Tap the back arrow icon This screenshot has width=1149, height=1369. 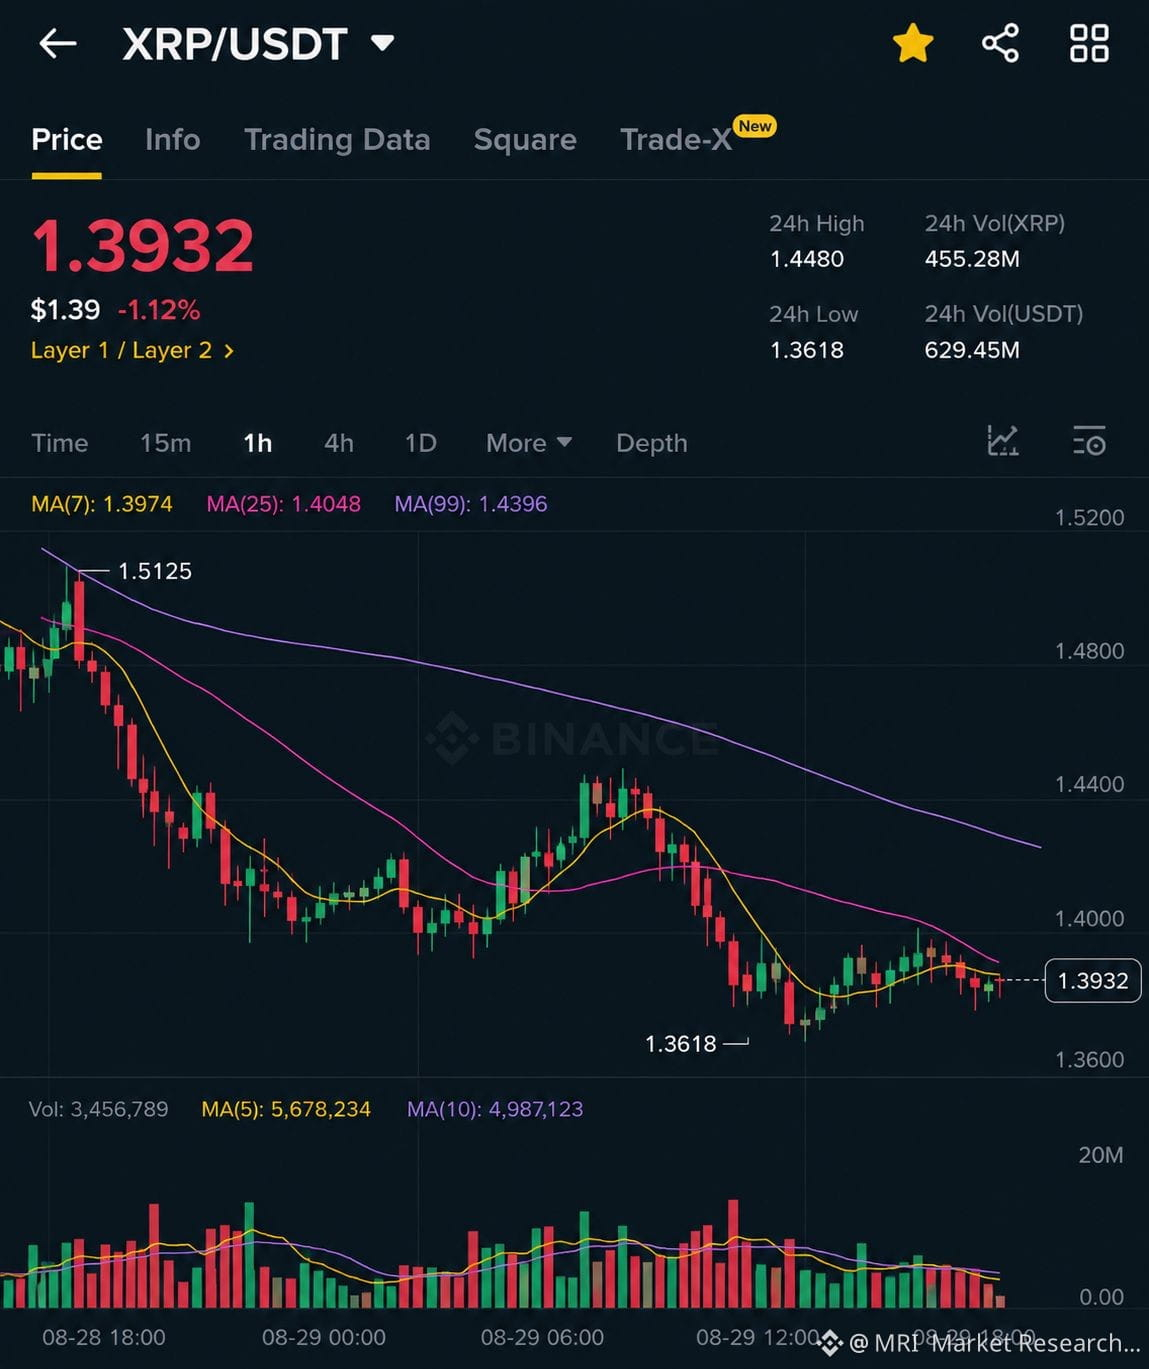click(58, 43)
